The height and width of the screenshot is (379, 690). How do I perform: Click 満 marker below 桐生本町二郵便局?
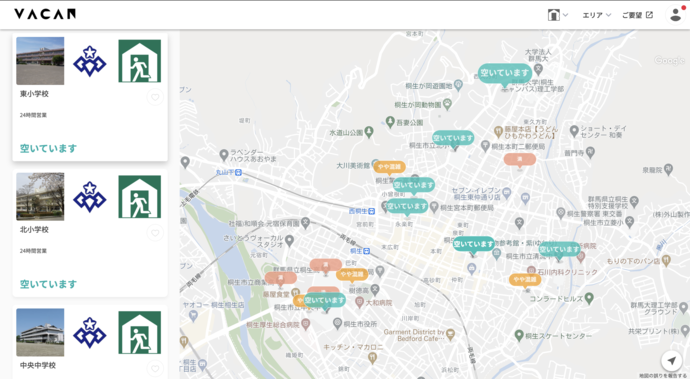(x=520, y=159)
